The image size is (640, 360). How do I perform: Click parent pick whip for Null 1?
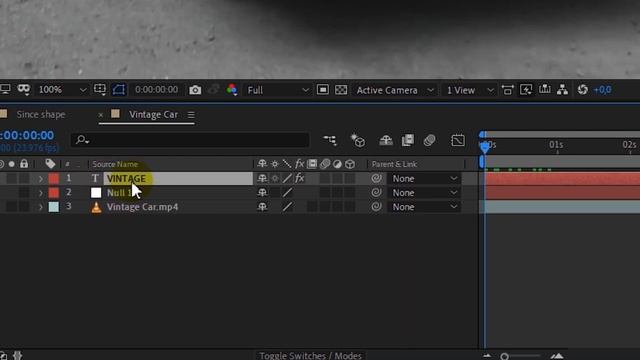coord(376,193)
